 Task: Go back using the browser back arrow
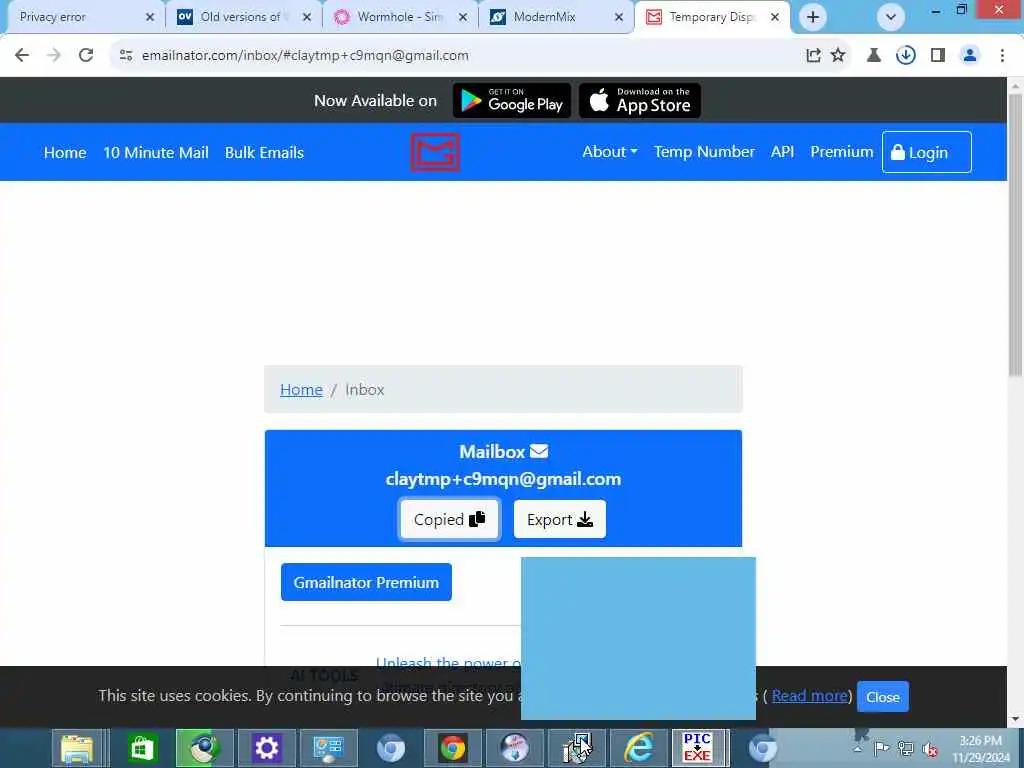(x=22, y=56)
